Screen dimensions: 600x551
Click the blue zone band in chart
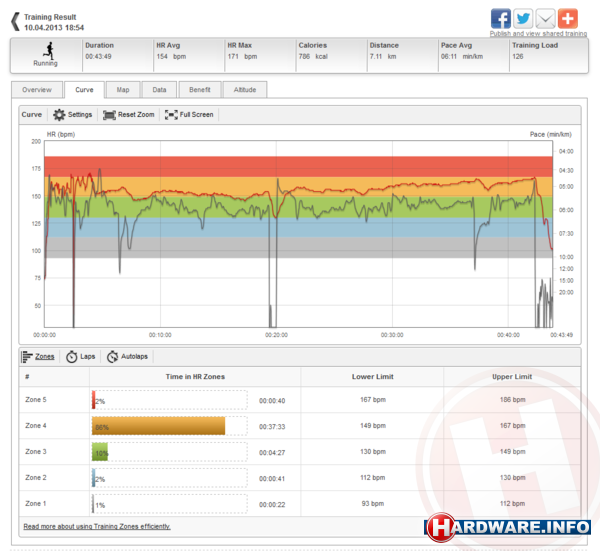(298, 228)
